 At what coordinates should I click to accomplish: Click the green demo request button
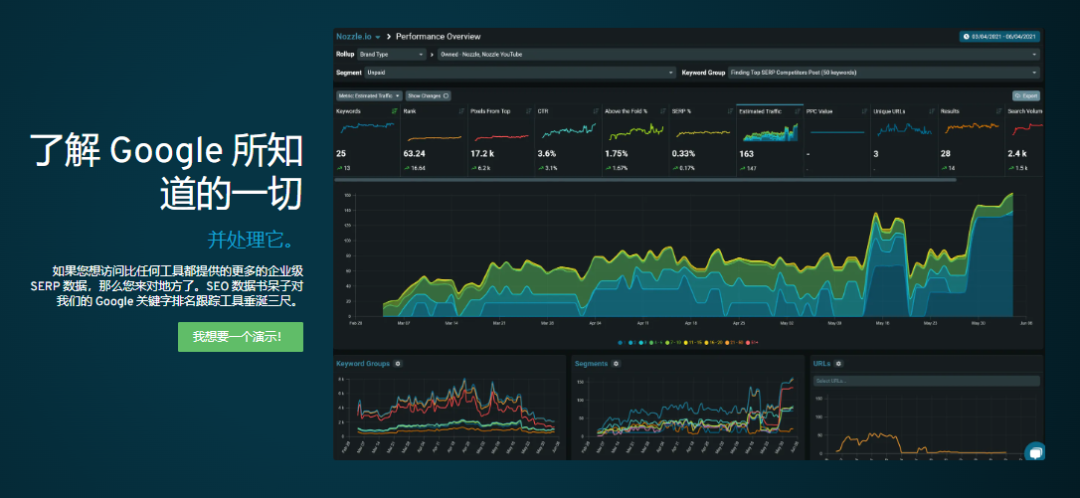[240, 336]
